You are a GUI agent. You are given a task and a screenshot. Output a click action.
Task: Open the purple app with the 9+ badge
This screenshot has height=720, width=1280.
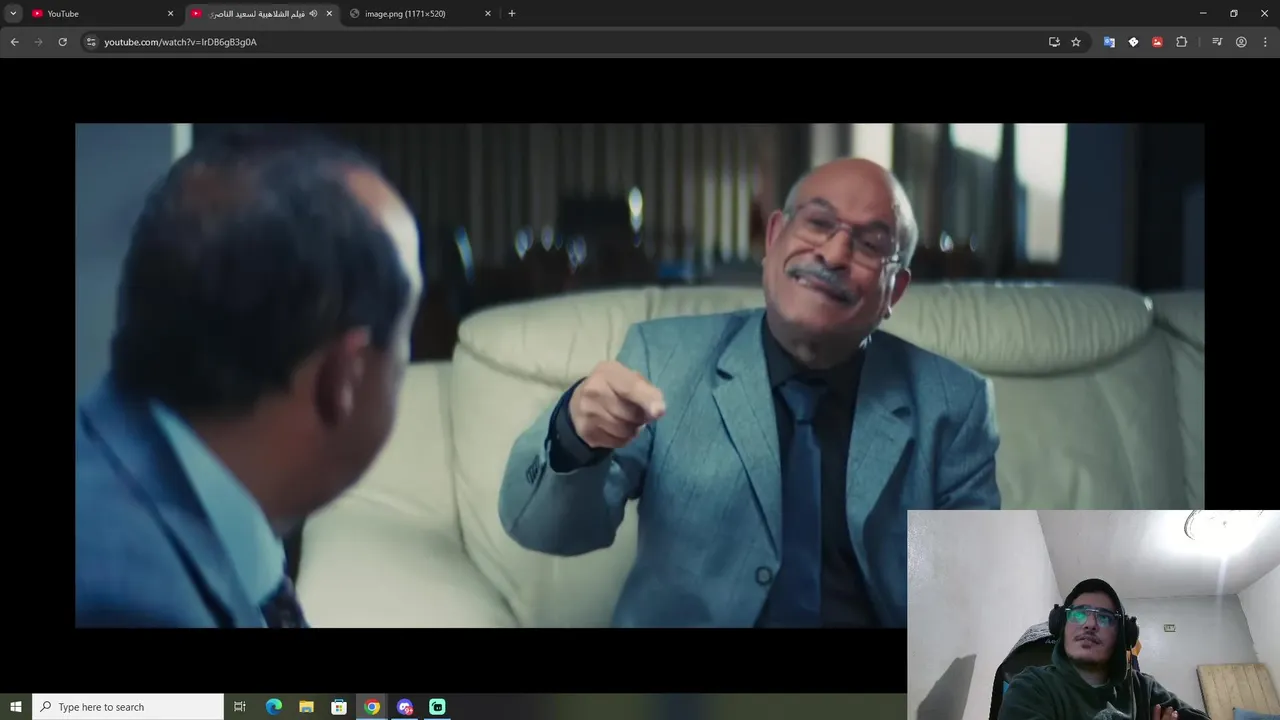(405, 707)
